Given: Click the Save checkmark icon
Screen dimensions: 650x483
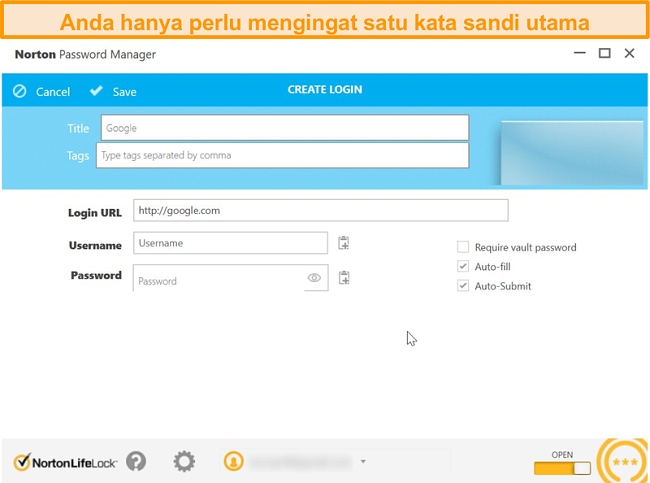Looking at the screenshot, I should (x=96, y=90).
